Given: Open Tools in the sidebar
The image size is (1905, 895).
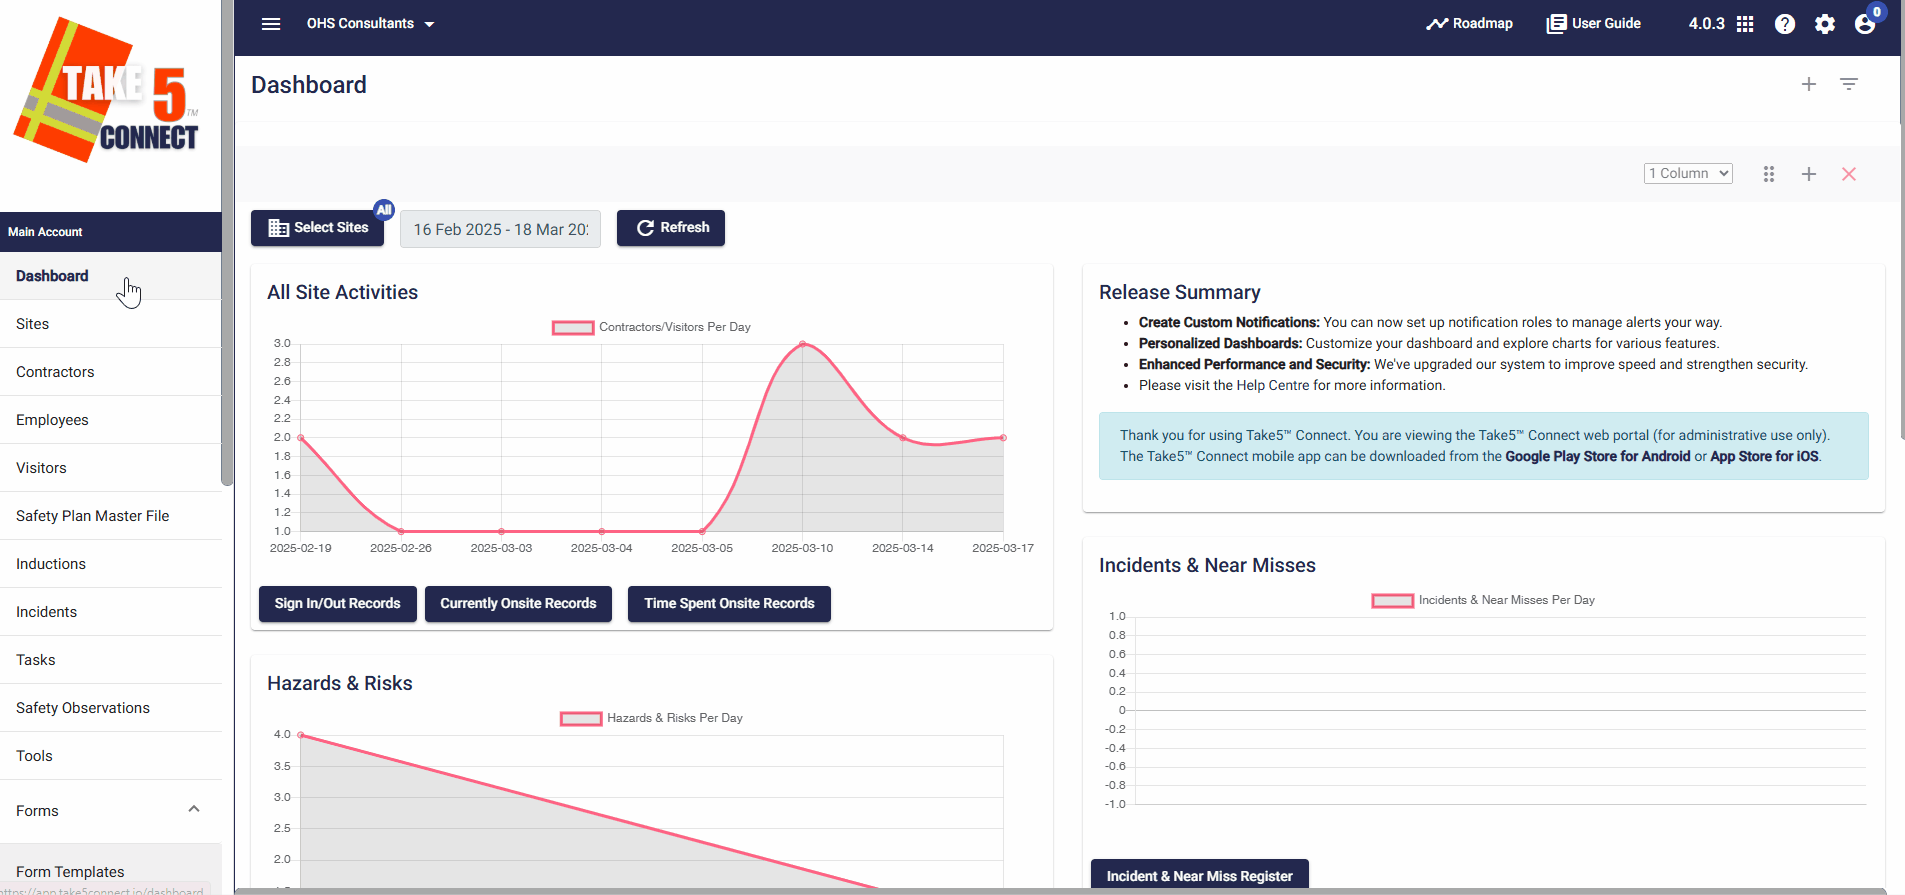Looking at the screenshot, I should point(110,756).
